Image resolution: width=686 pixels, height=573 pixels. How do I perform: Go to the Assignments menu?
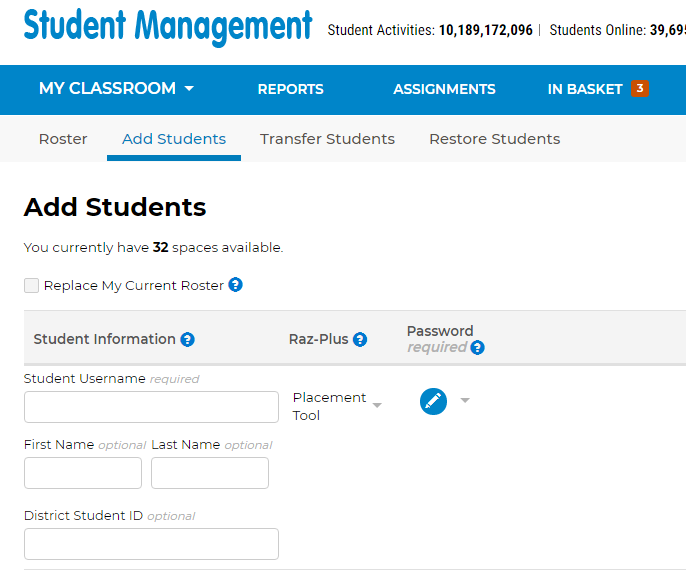(x=444, y=89)
